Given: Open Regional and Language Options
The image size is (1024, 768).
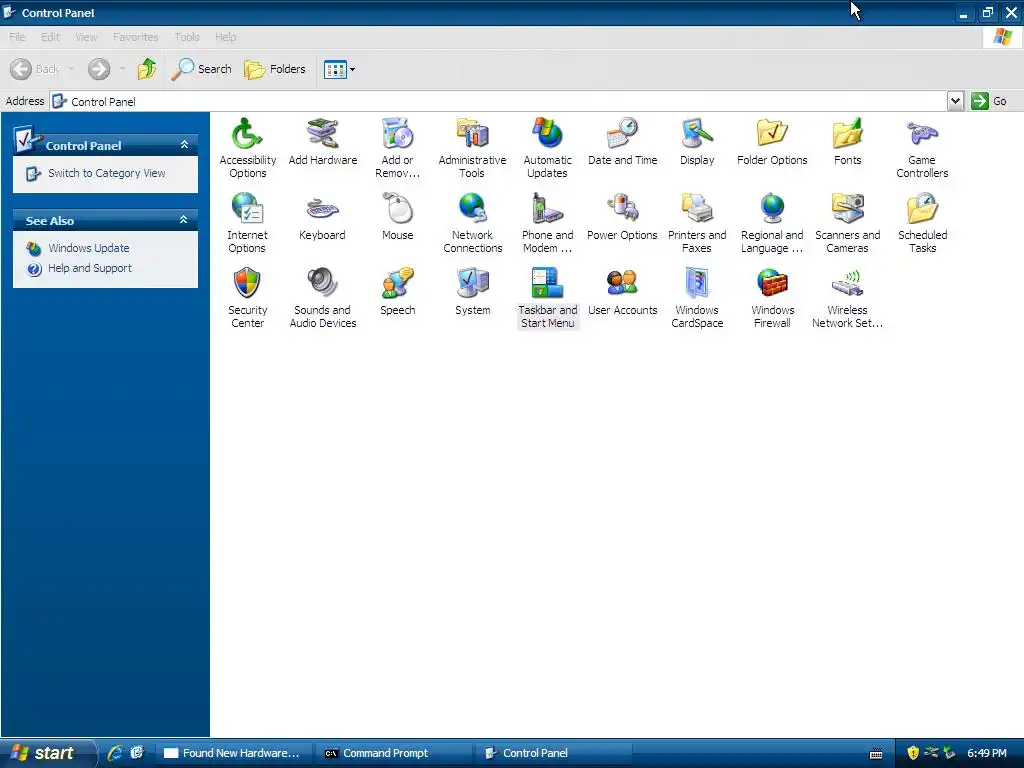Looking at the screenshot, I should click(x=772, y=223).
